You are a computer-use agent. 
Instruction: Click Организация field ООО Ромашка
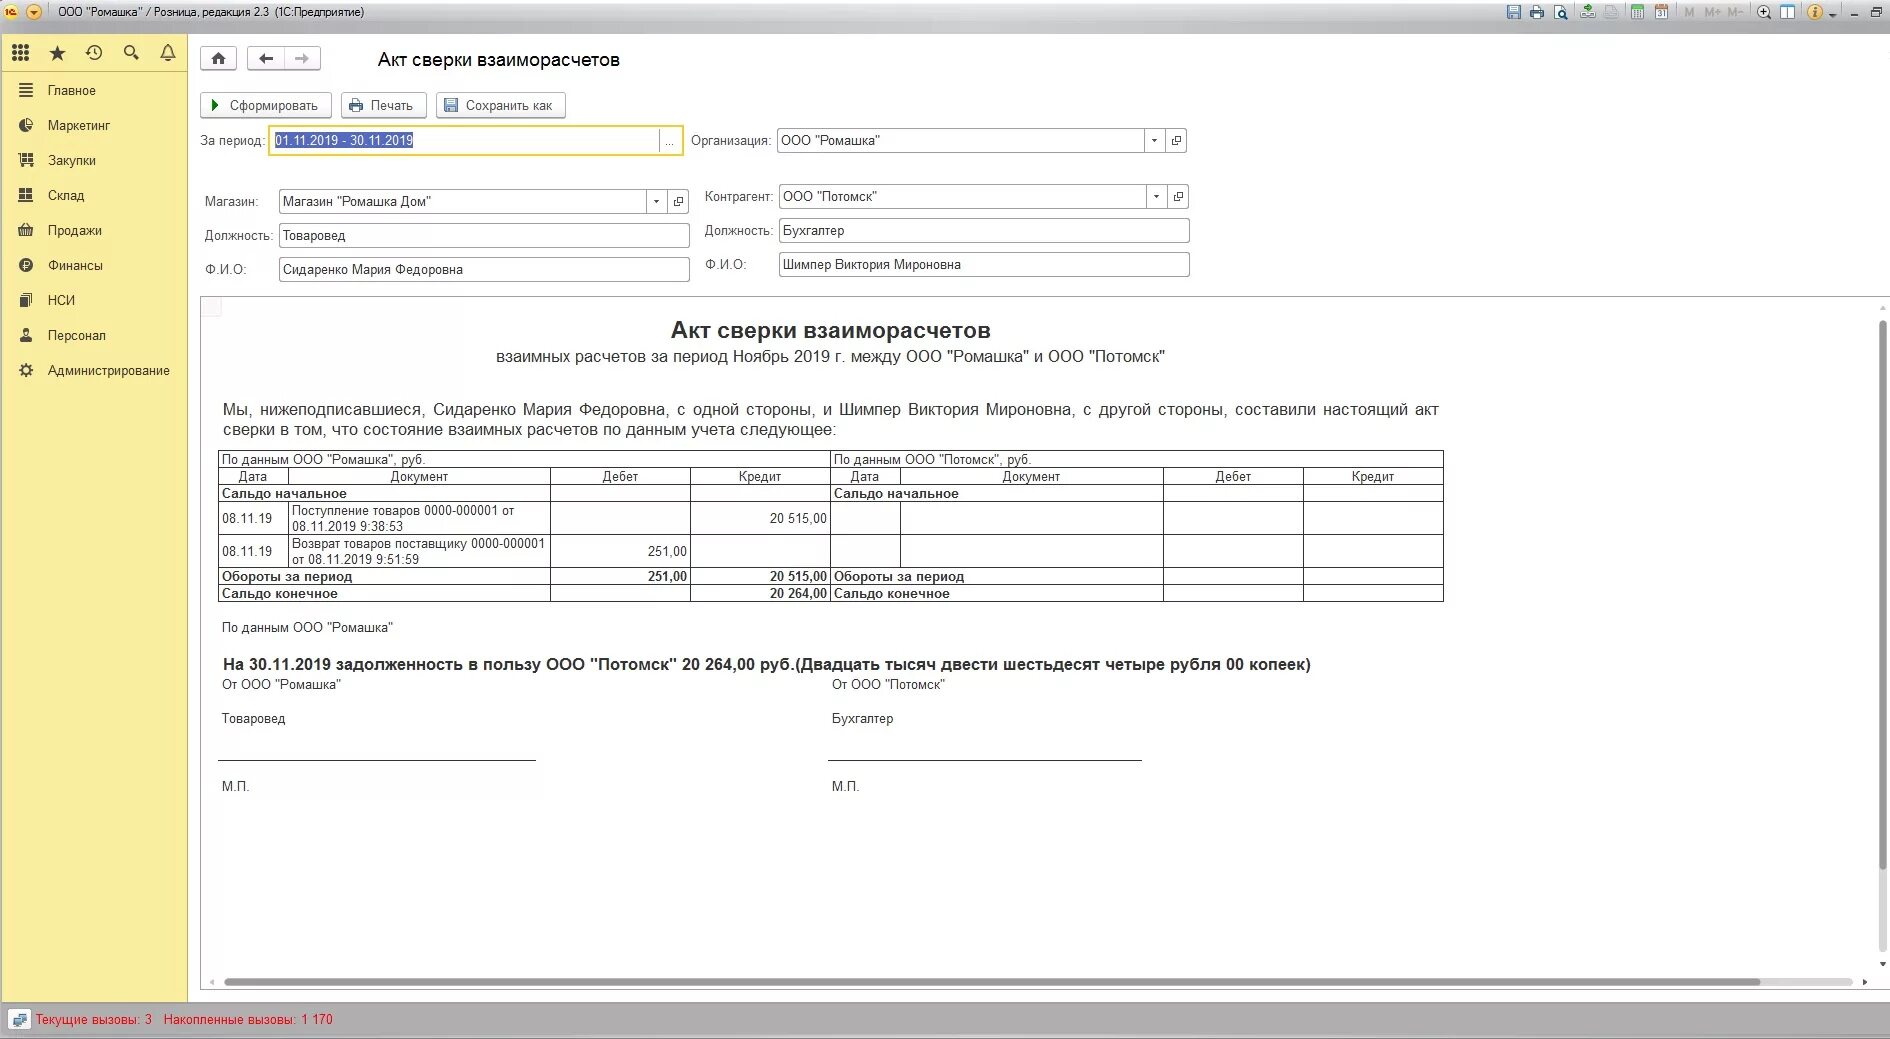[x=961, y=141]
